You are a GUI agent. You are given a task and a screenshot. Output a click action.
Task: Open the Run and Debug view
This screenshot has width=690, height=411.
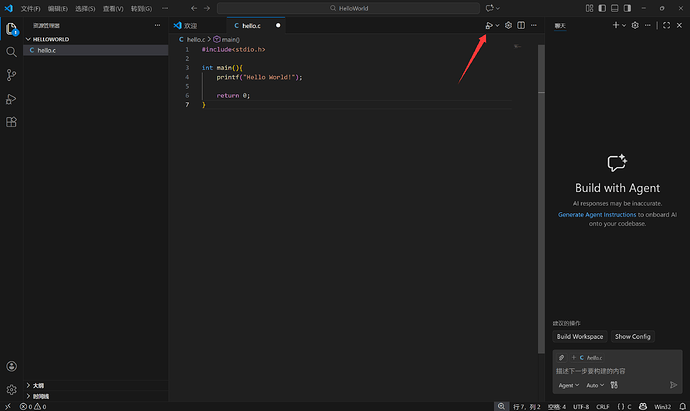click(x=11, y=99)
